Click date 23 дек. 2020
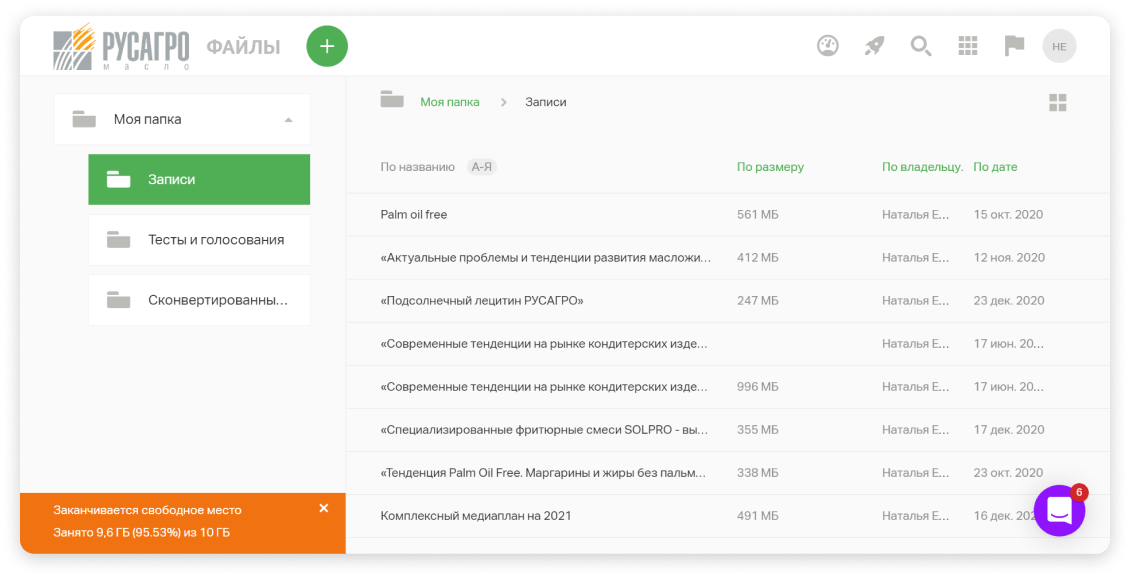Viewport: 1130px width, 578px height. click(1009, 301)
